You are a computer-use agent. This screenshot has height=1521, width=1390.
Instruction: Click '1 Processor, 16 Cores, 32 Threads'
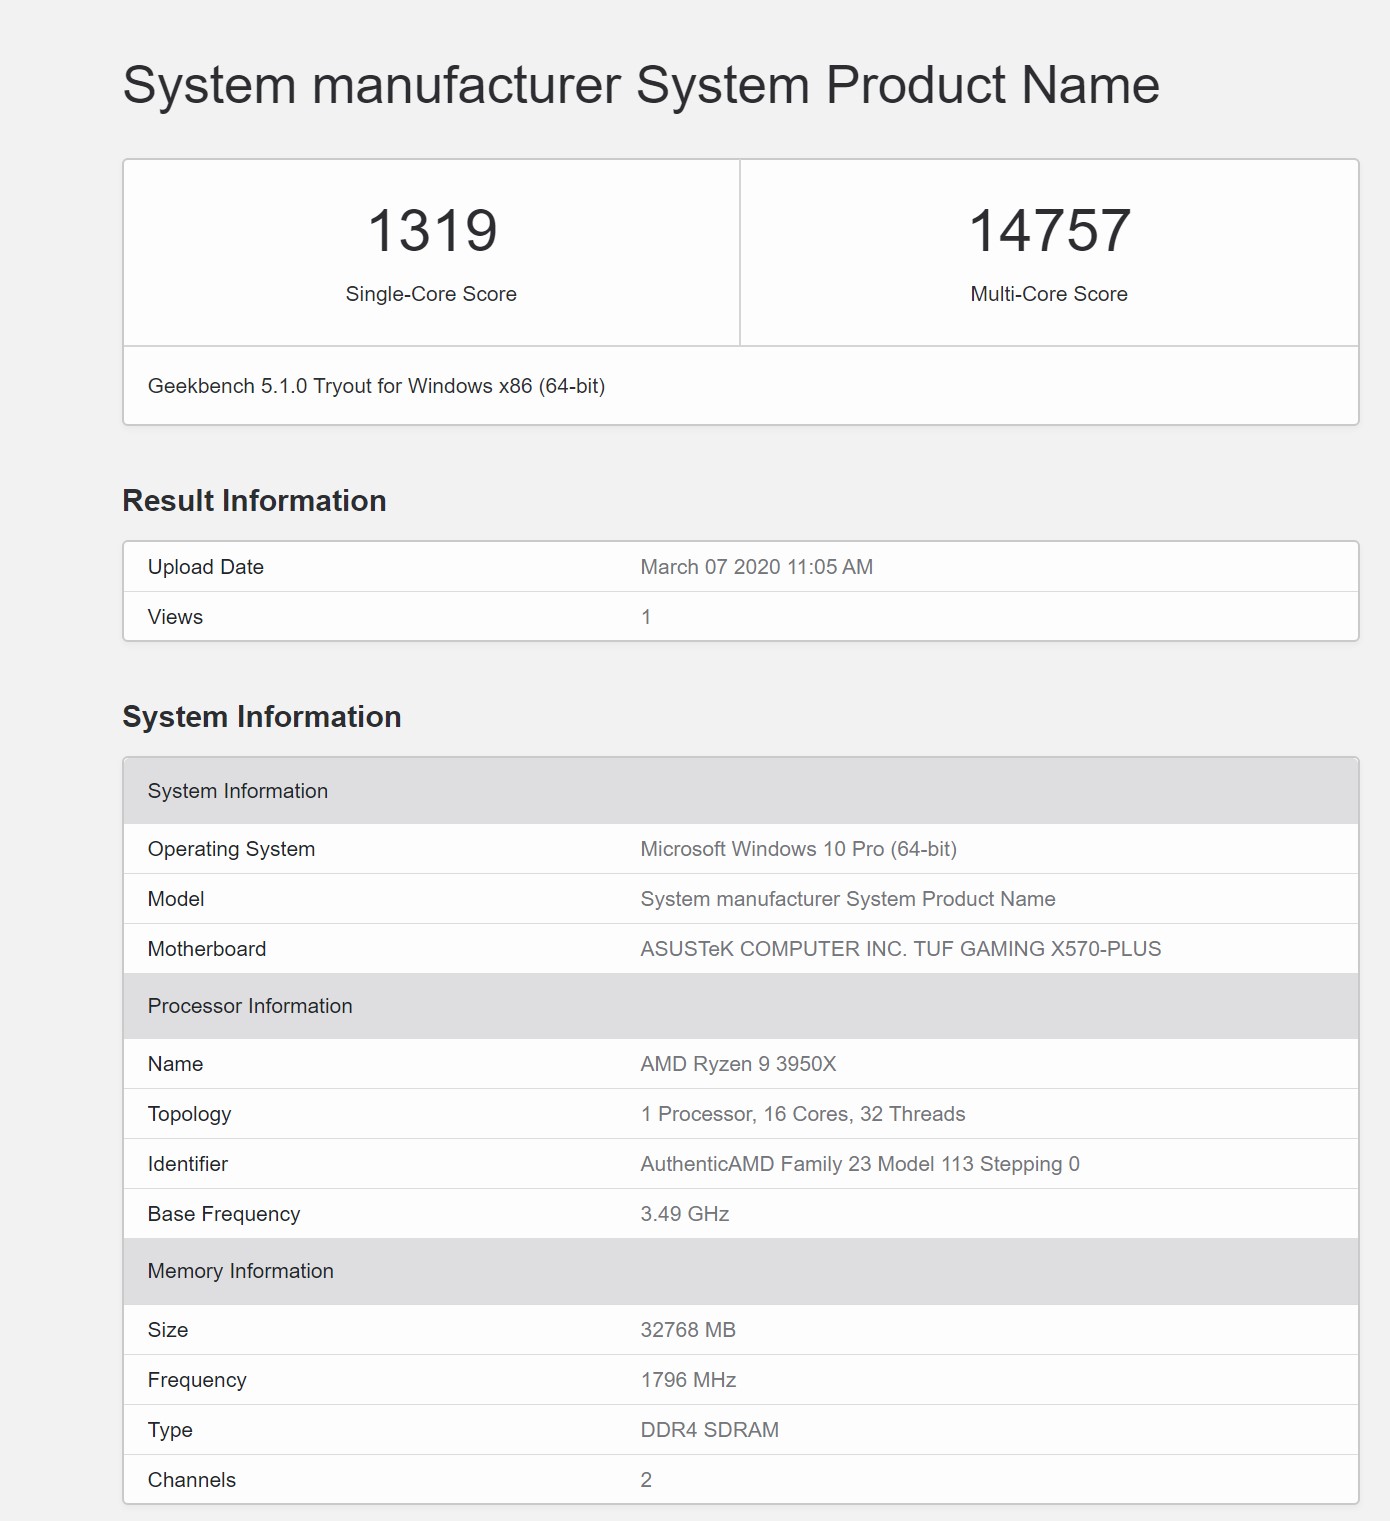point(803,1114)
